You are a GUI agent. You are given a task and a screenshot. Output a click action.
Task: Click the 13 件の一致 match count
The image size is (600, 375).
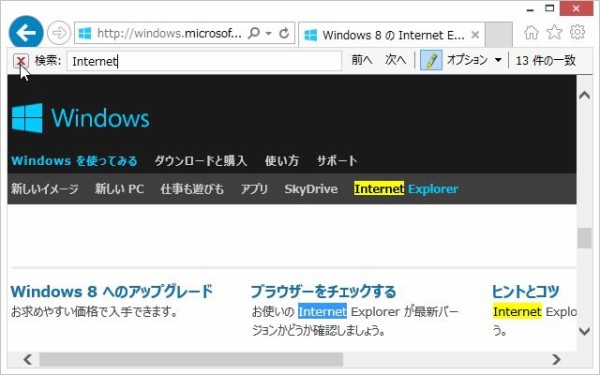point(546,60)
